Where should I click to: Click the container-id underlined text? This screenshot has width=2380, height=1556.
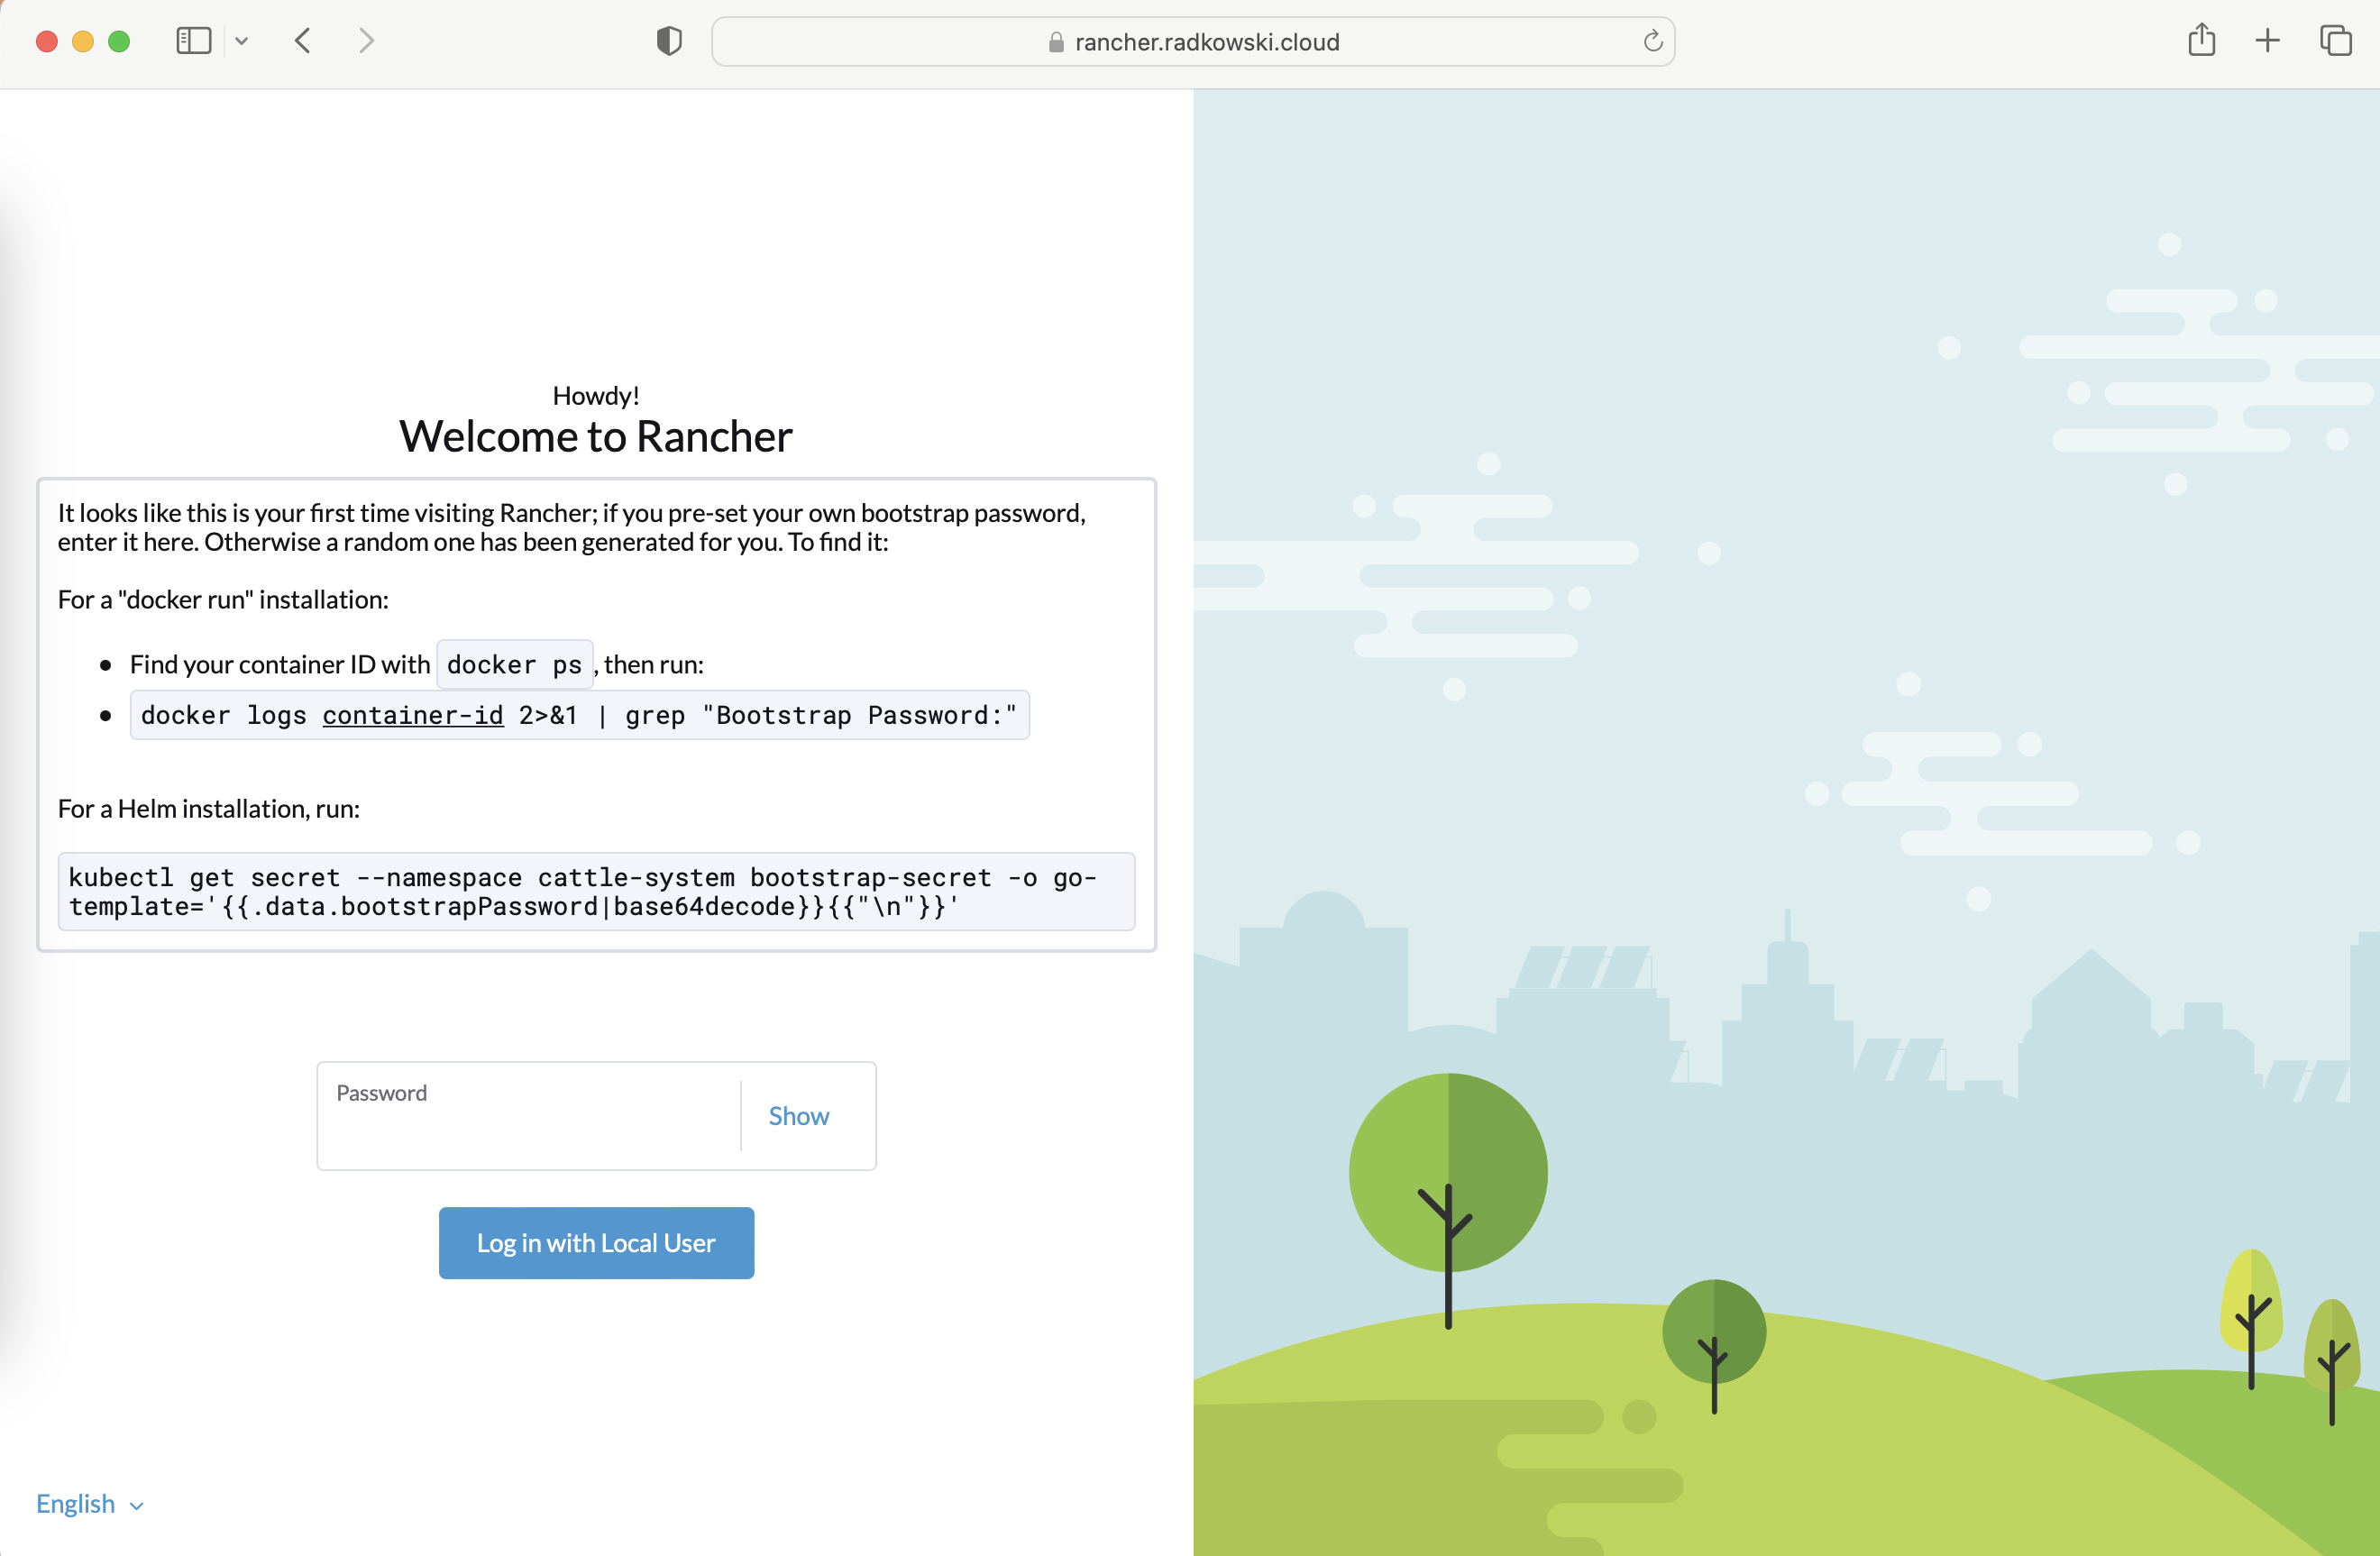412,715
